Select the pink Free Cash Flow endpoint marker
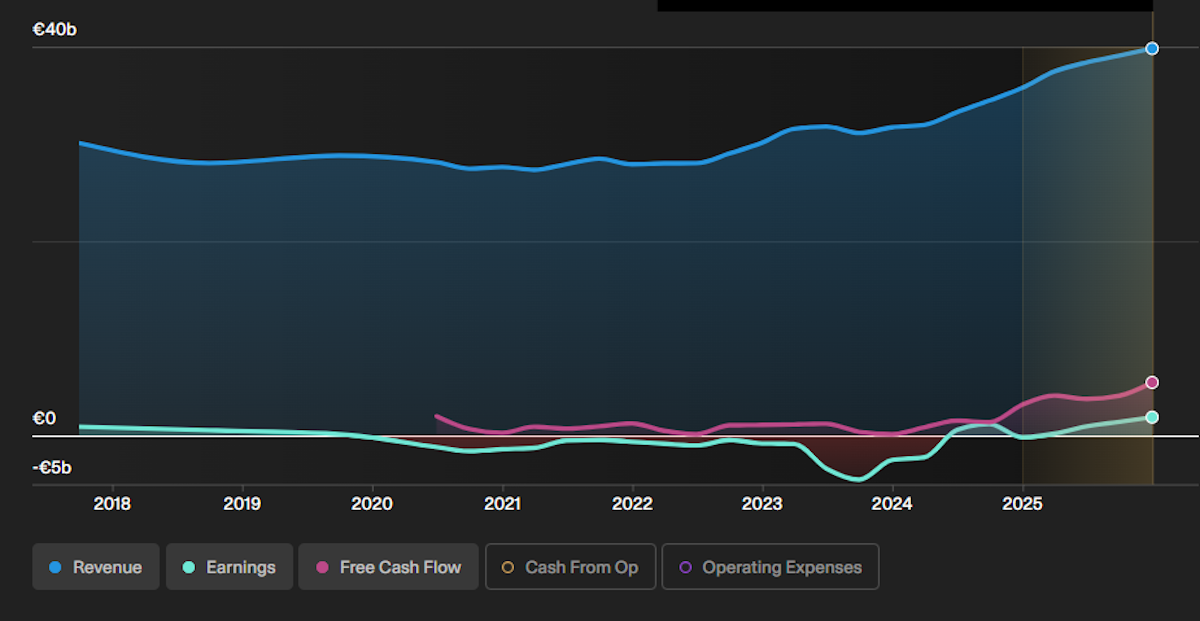1200x621 pixels. click(1152, 382)
